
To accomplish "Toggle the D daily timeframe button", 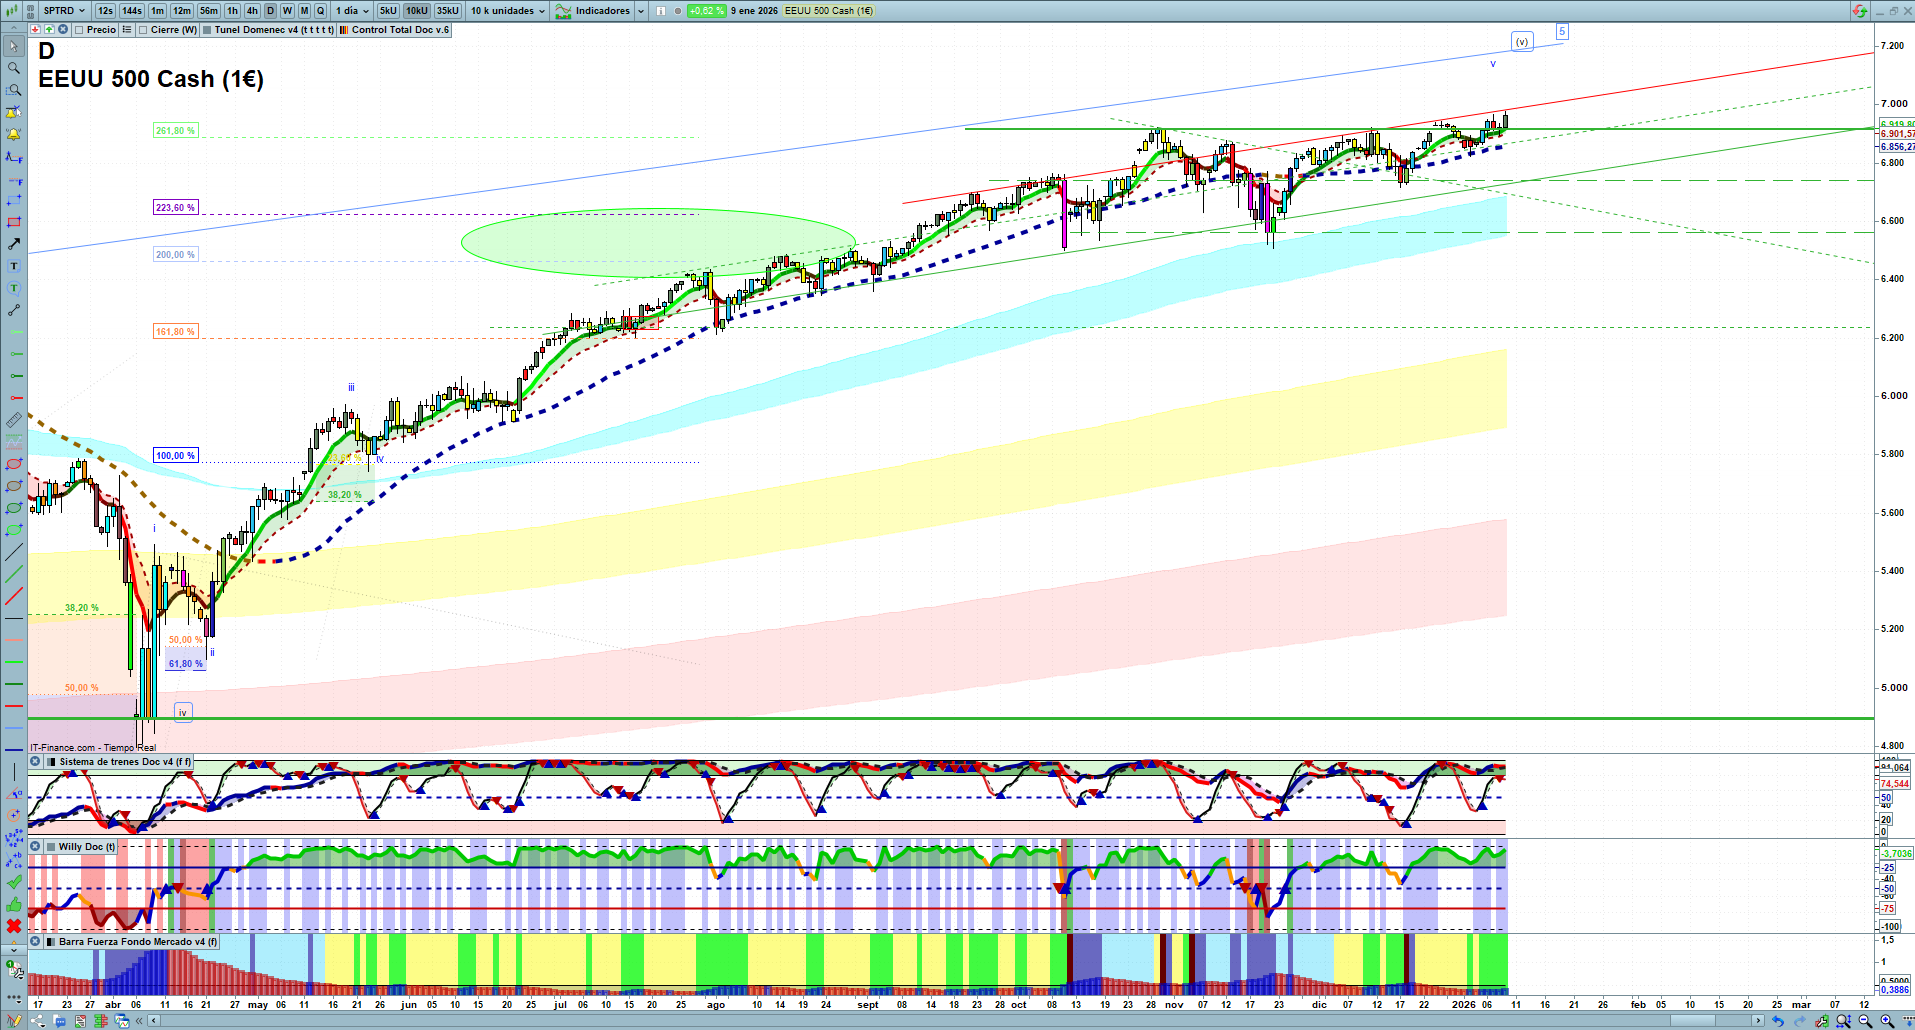I will point(270,11).
